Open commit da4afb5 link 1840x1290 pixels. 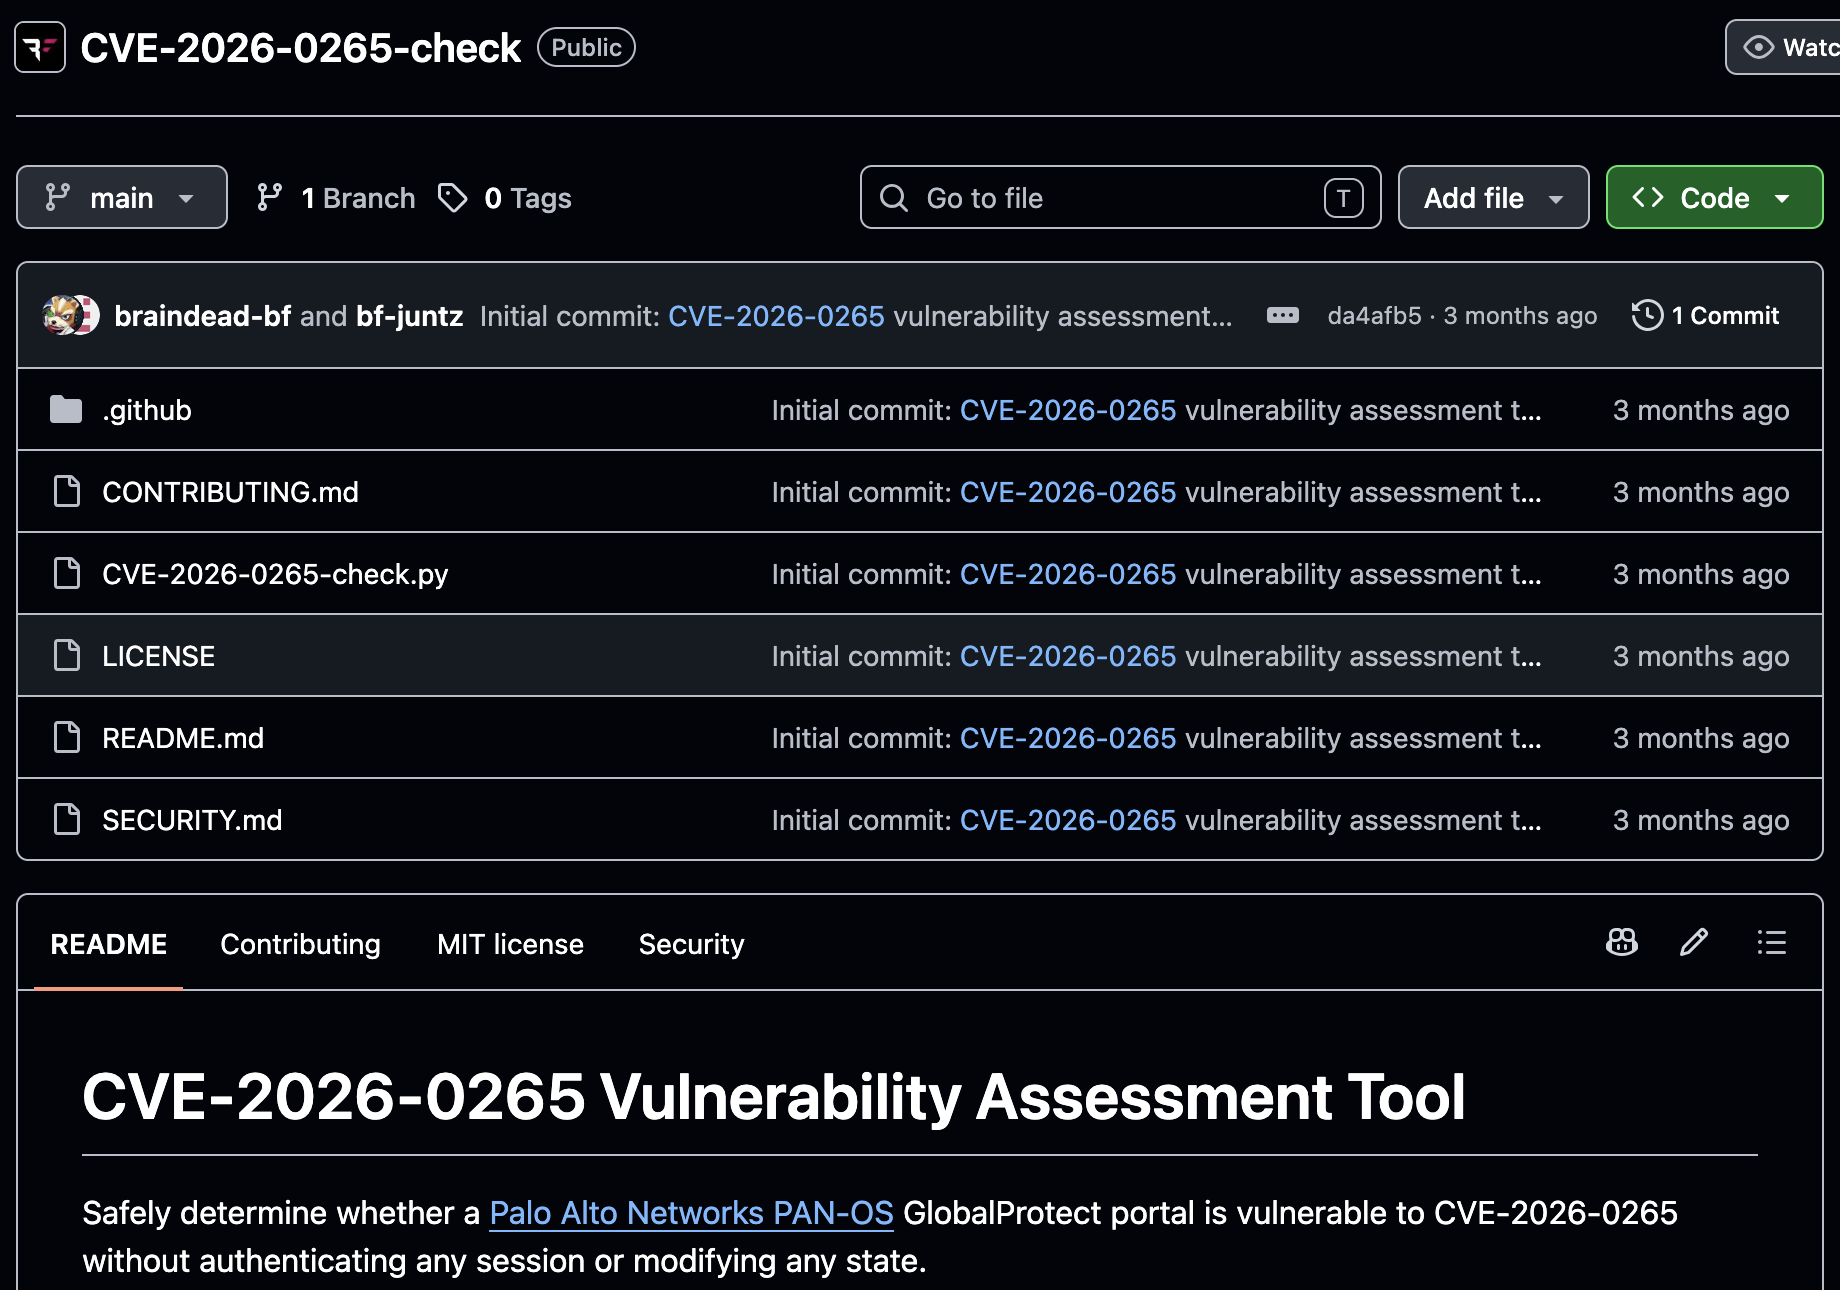pyautogui.click(x=1374, y=316)
